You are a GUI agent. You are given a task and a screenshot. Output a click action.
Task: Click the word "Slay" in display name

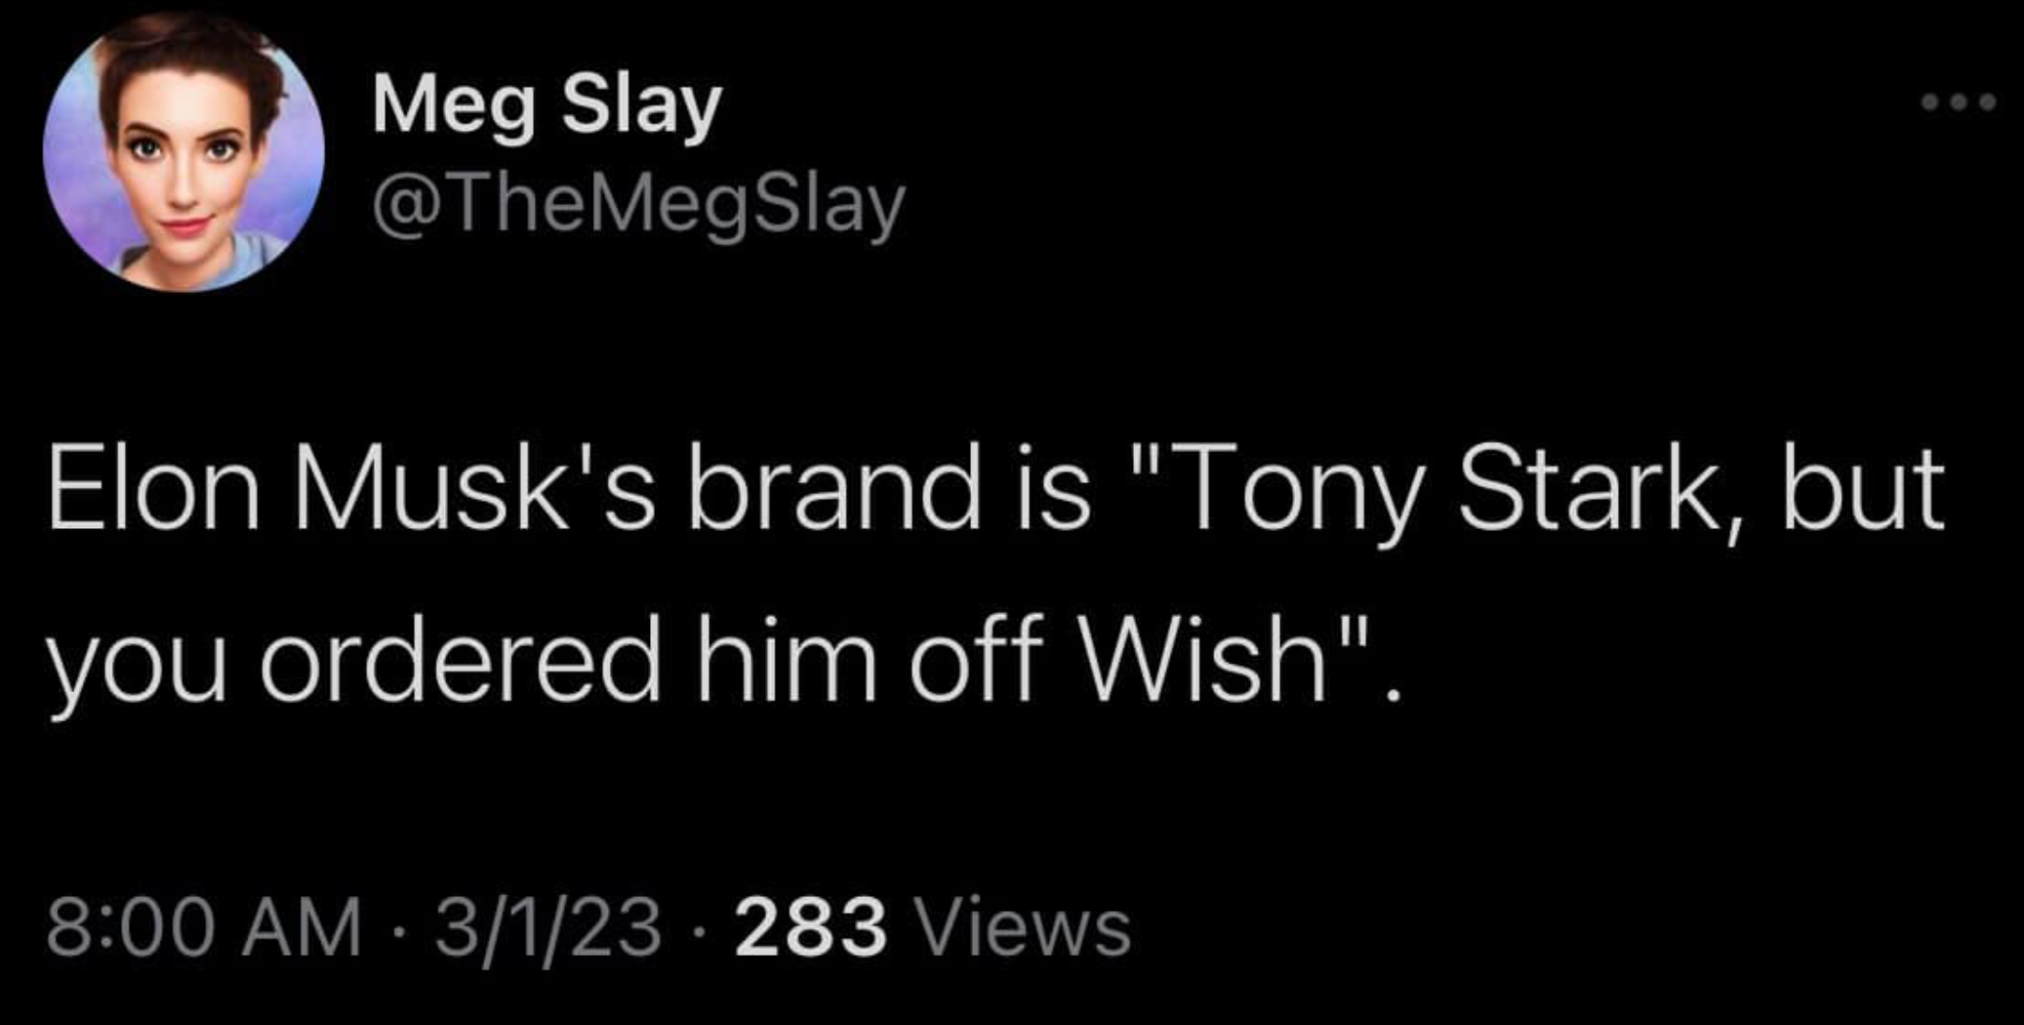coord(641,105)
